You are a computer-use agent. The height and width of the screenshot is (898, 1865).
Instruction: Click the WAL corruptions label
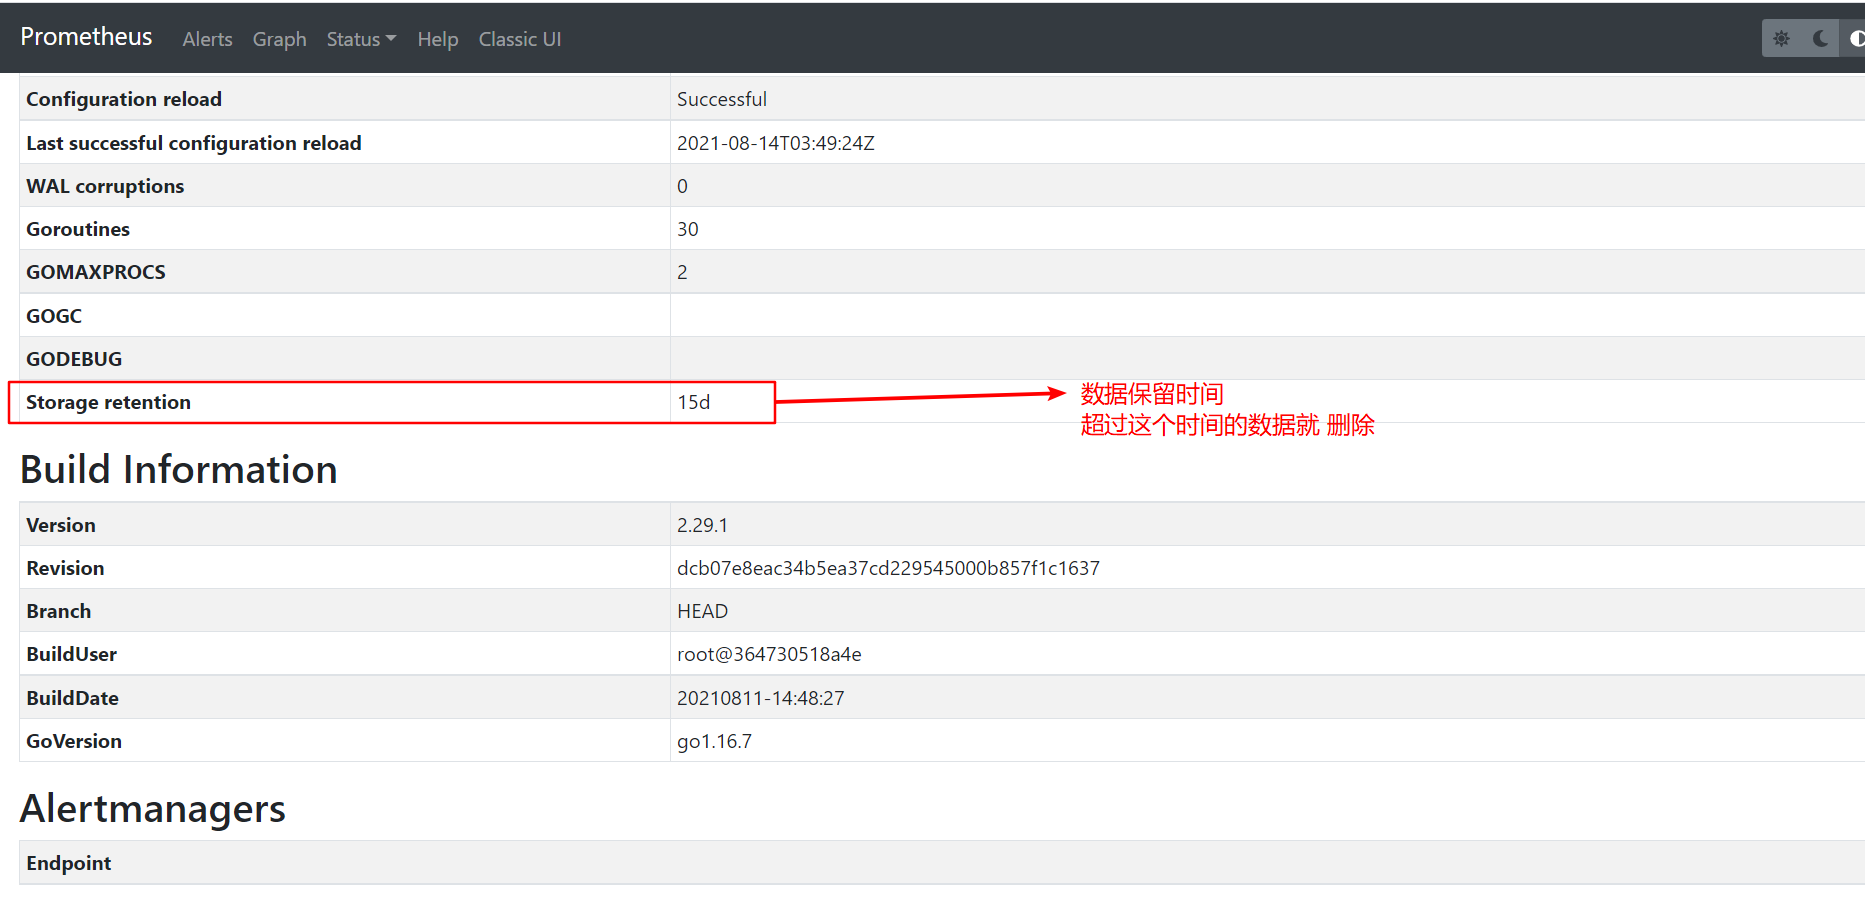click(105, 186)
